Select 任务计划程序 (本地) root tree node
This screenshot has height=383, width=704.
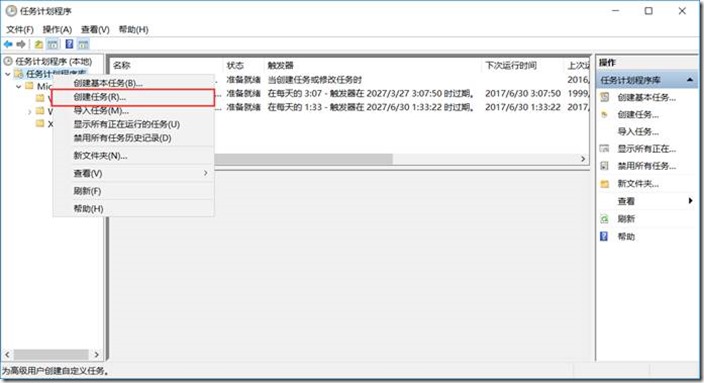click(x=53, y=61)
